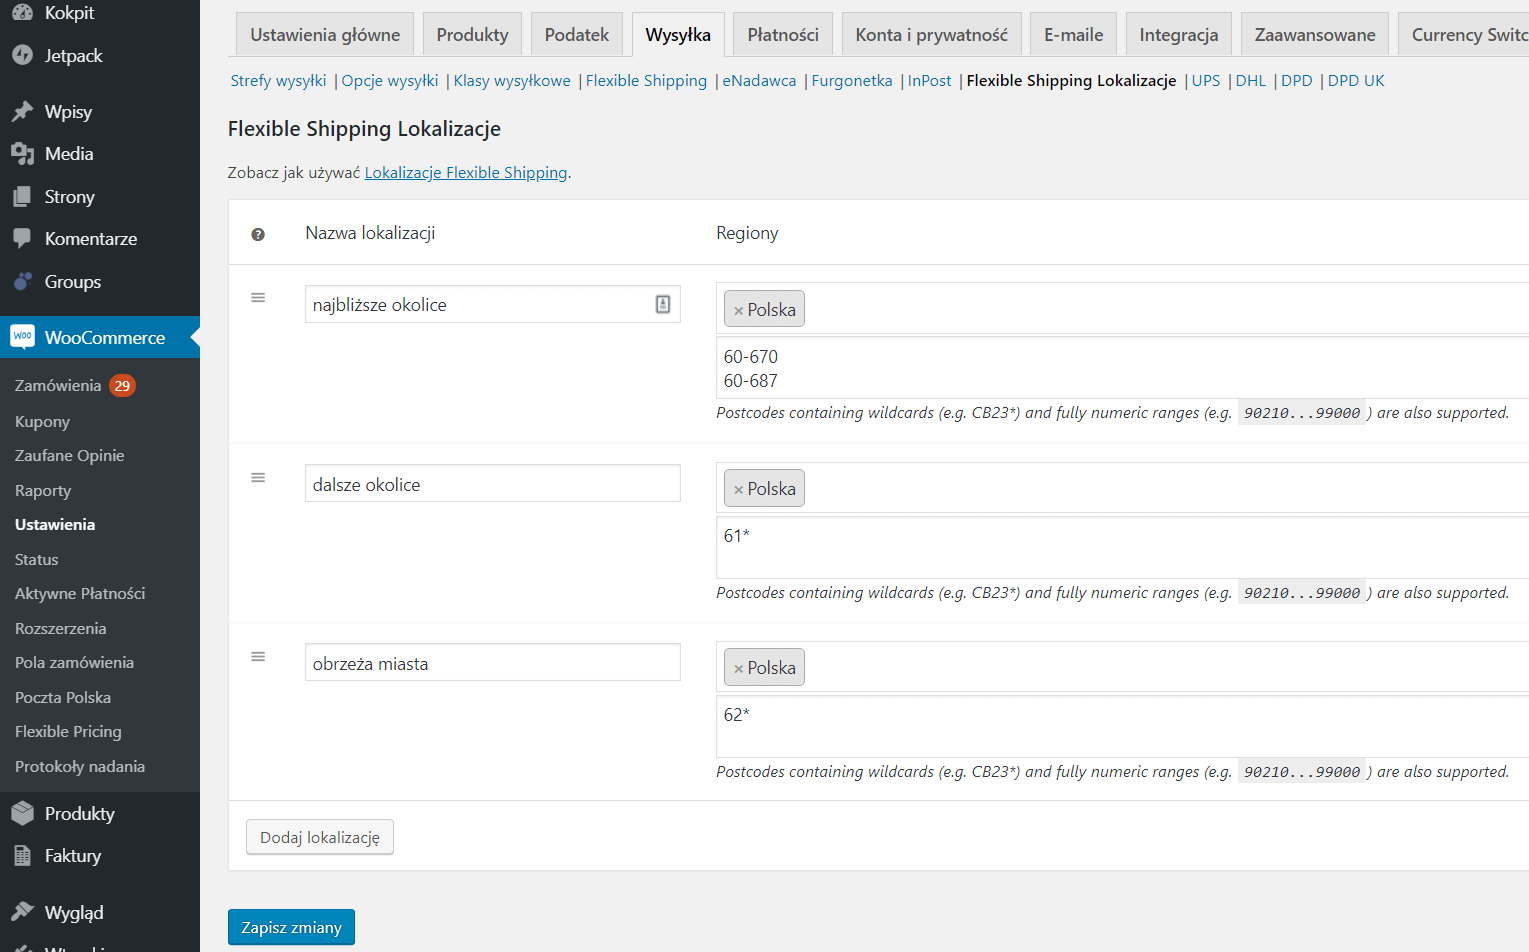Viewport: 1529px width, 952px height.
Task: Open Media library icon
Action: pyautogui.click(x=22, y=154)
